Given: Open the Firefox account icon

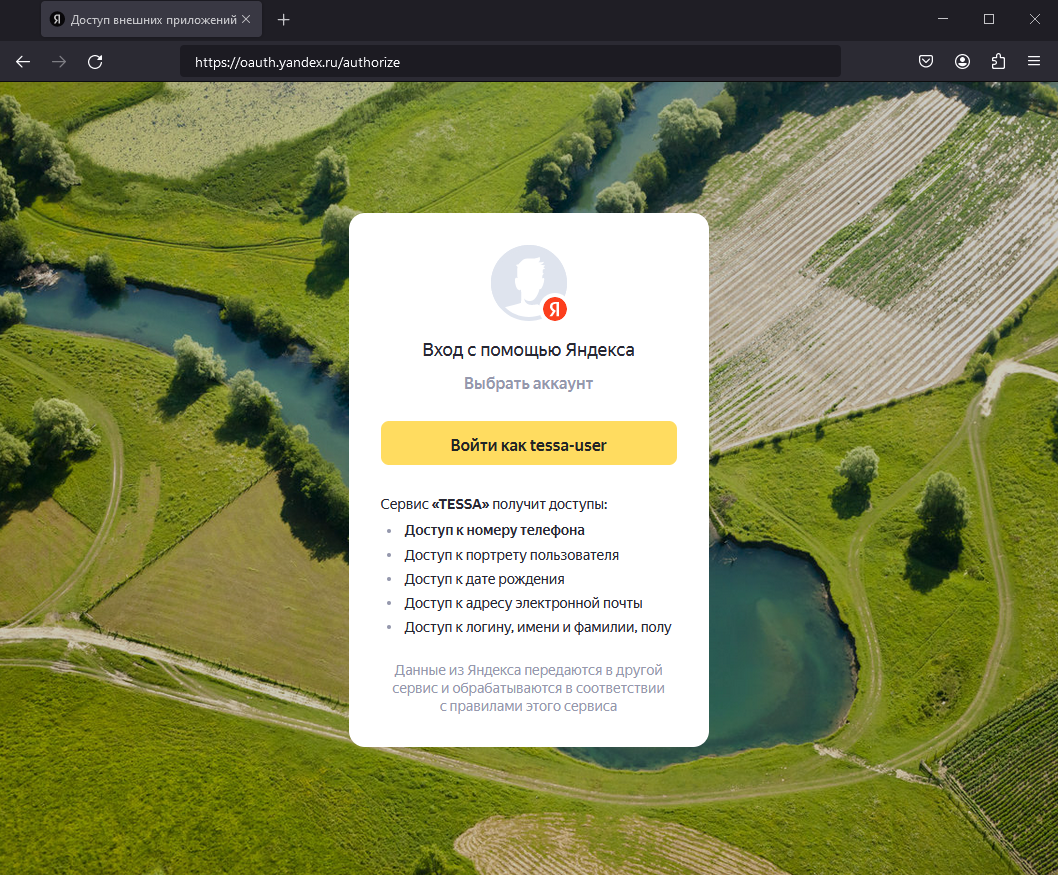Looking at the screenshot, I should [x=962, y=62].
